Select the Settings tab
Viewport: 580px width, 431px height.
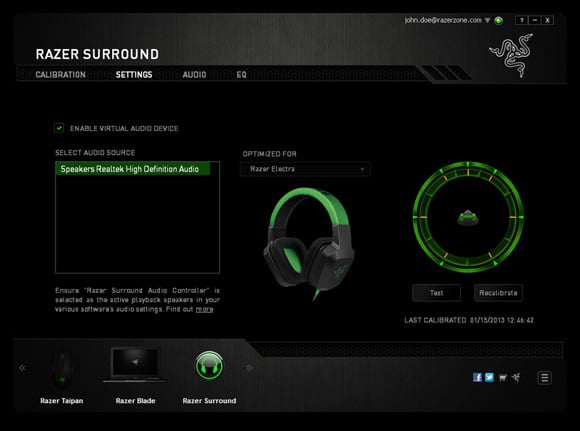(134, 75)
